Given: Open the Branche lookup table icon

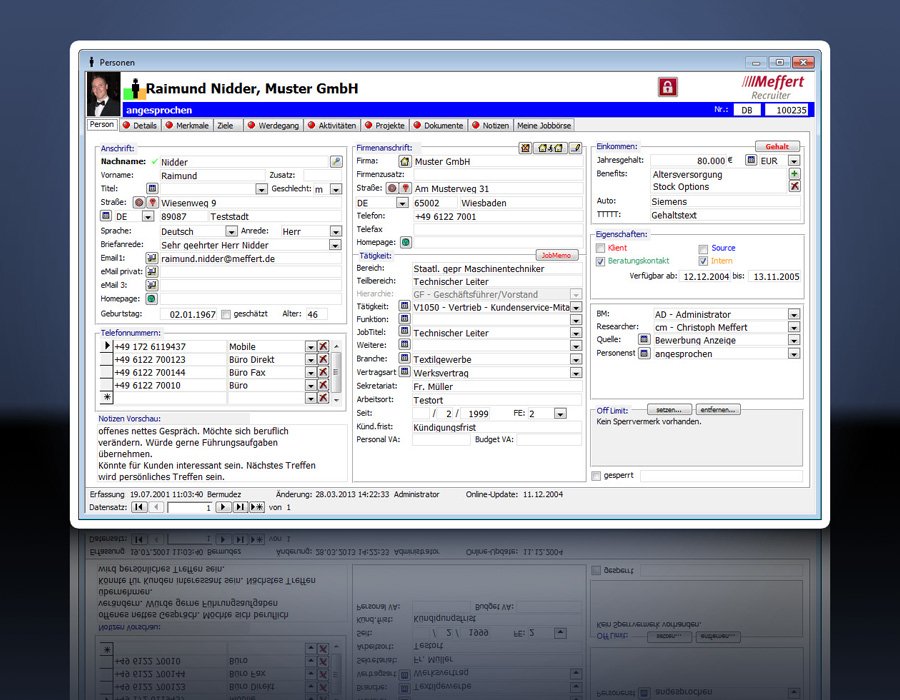Looking at the screenshot, I should coord(405,359).
